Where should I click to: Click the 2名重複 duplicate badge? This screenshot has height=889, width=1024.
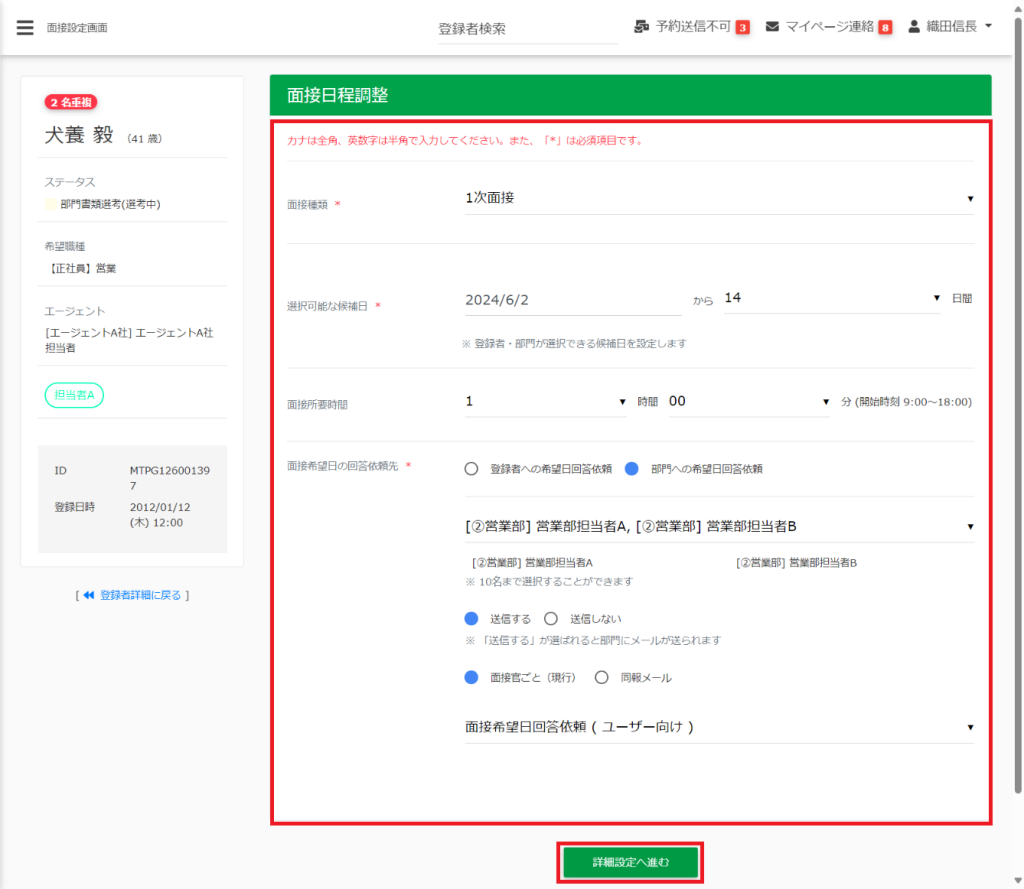[x=71, y=102]
